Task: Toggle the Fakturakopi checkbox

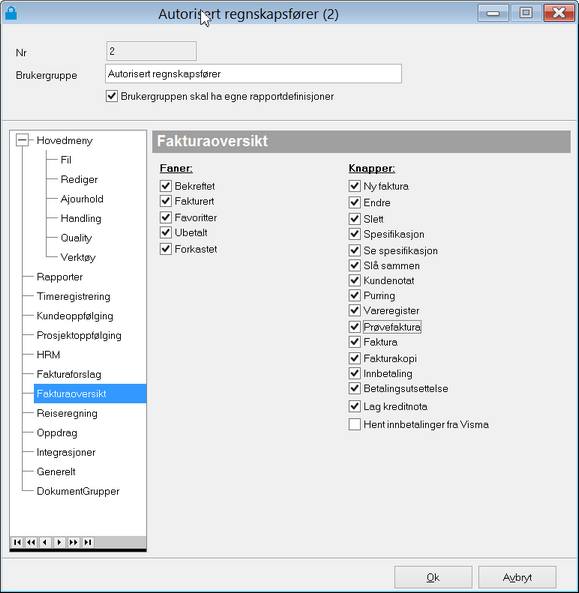Action: point(354,358)
